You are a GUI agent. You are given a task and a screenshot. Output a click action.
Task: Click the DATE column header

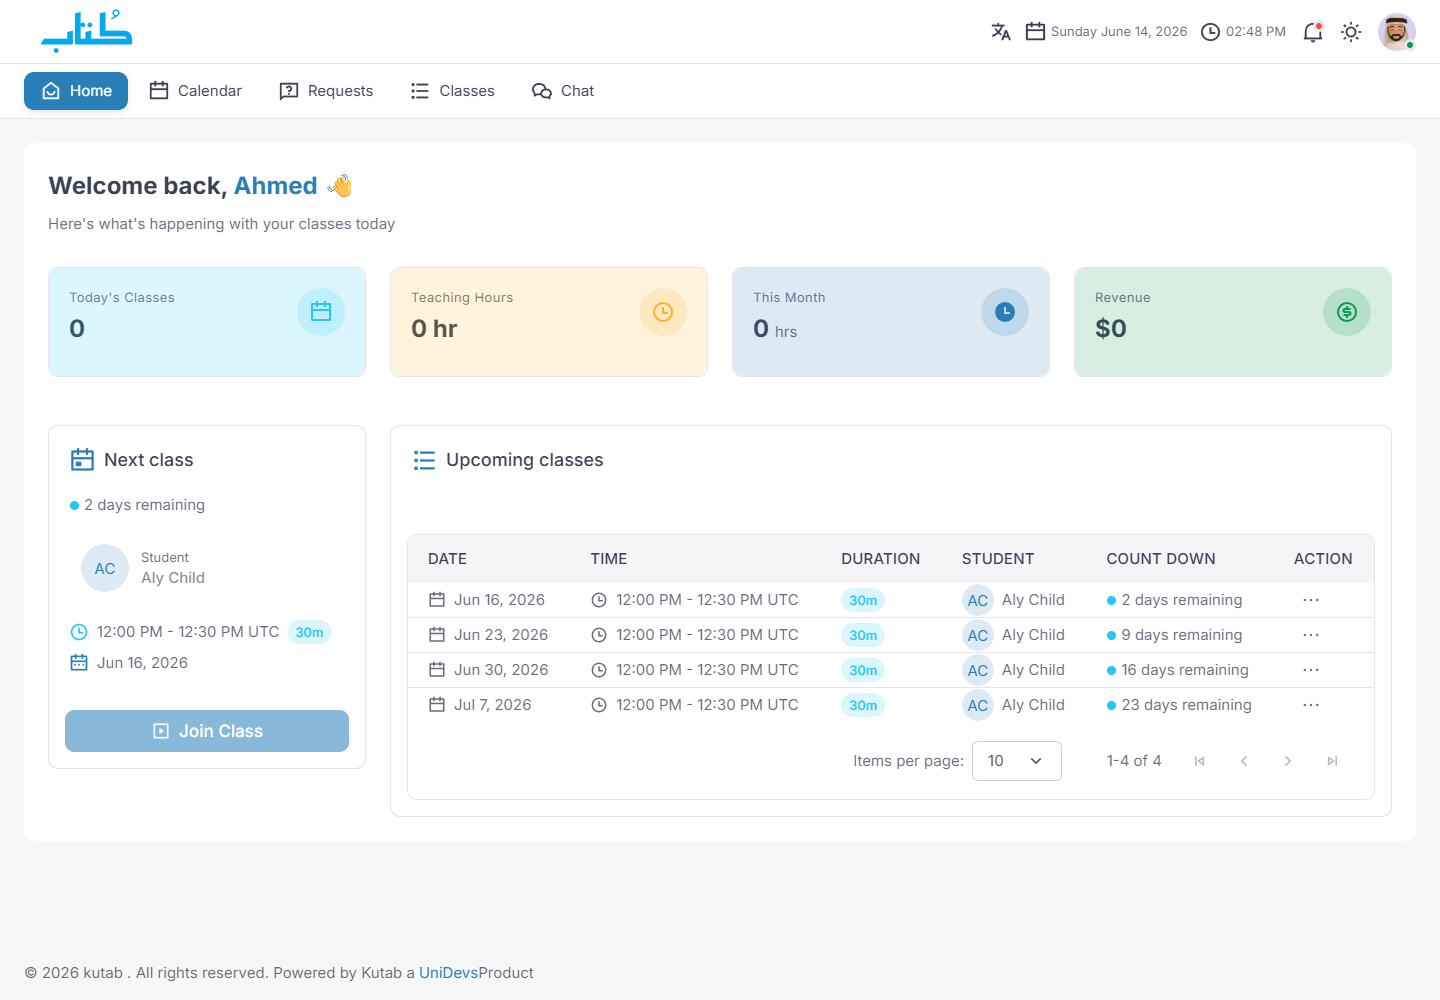447,559
